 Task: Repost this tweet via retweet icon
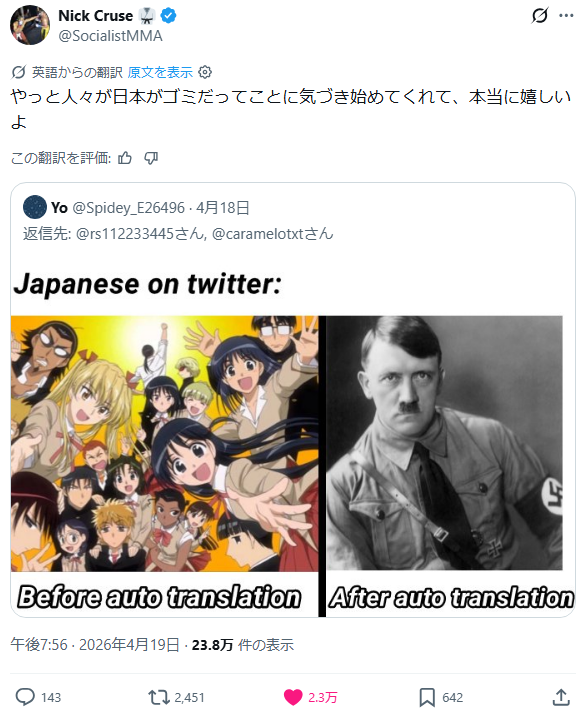point(159,697)
